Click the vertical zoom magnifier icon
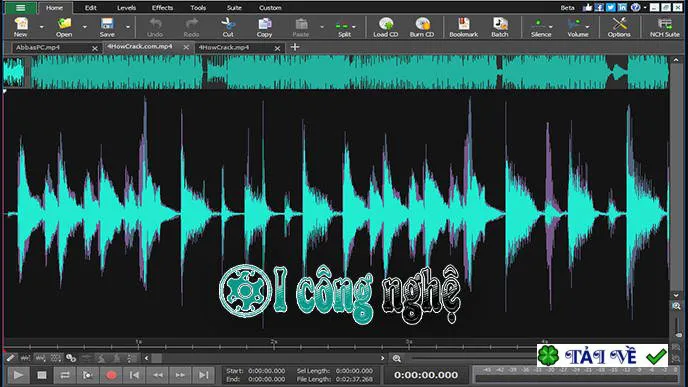The image size is (688, 387). click(x=676, y=306)
